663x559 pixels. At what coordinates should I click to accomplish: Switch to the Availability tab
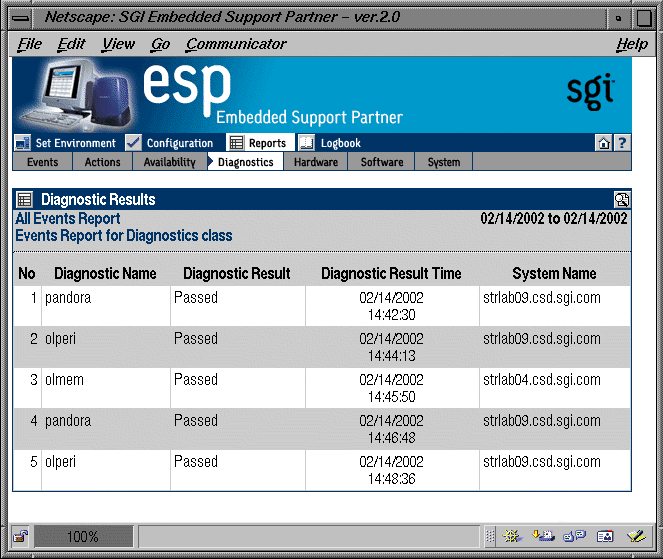pos(170,162)
